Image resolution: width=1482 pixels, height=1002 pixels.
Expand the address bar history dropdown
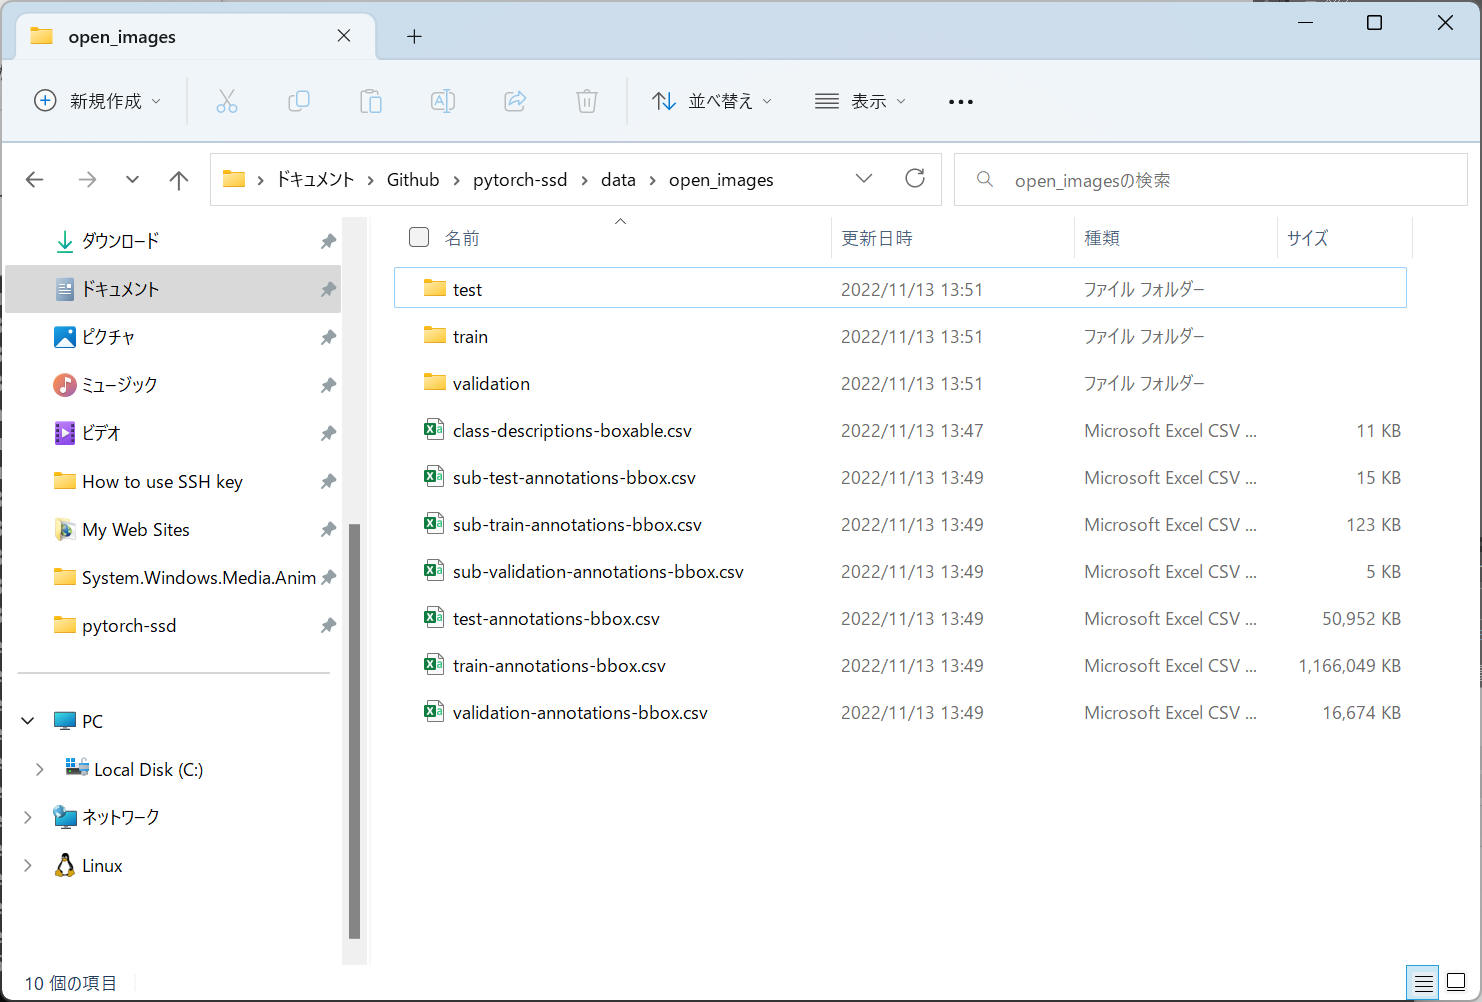pos(864,178)
